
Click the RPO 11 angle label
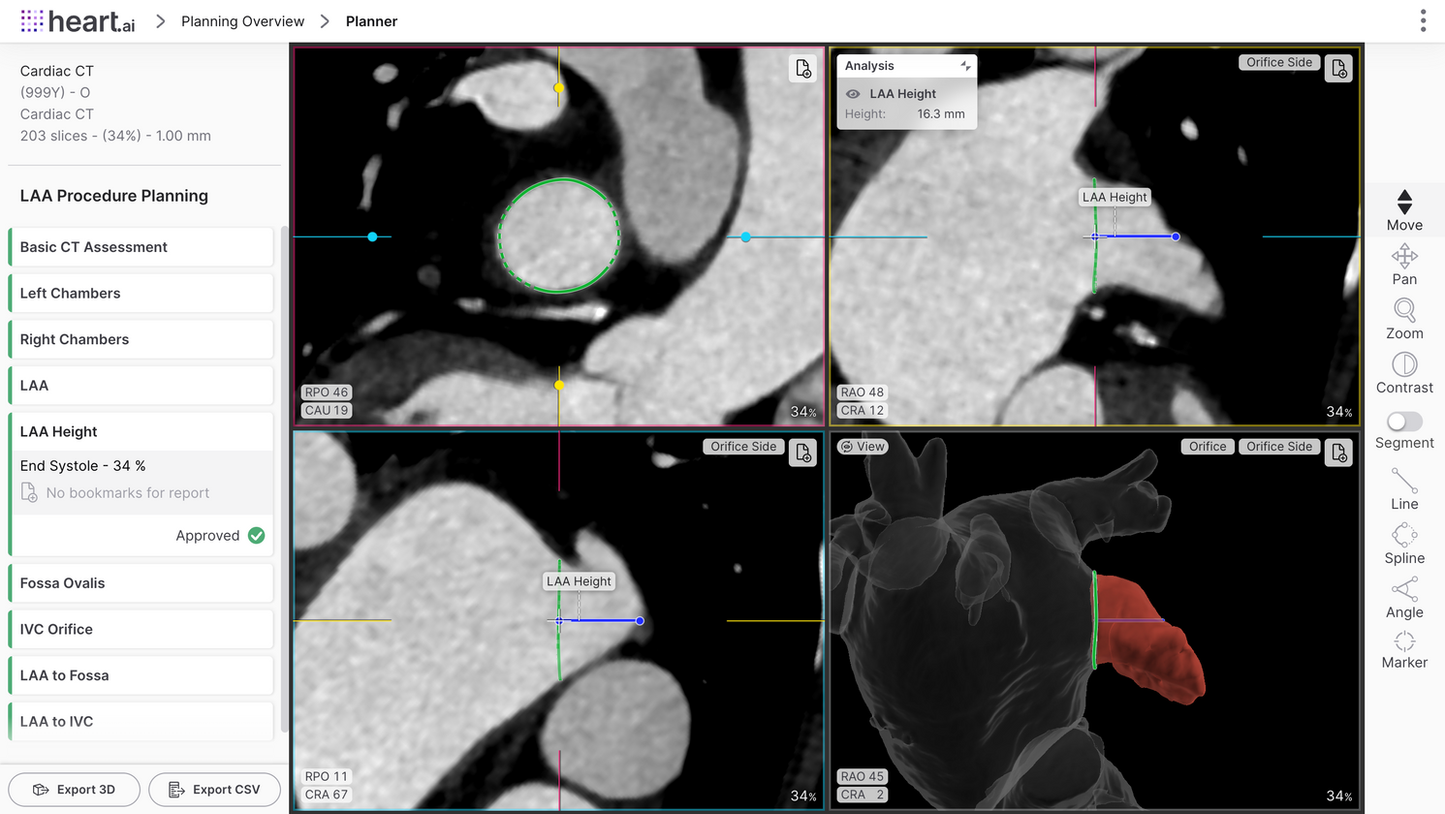click(x=327, y=777)
